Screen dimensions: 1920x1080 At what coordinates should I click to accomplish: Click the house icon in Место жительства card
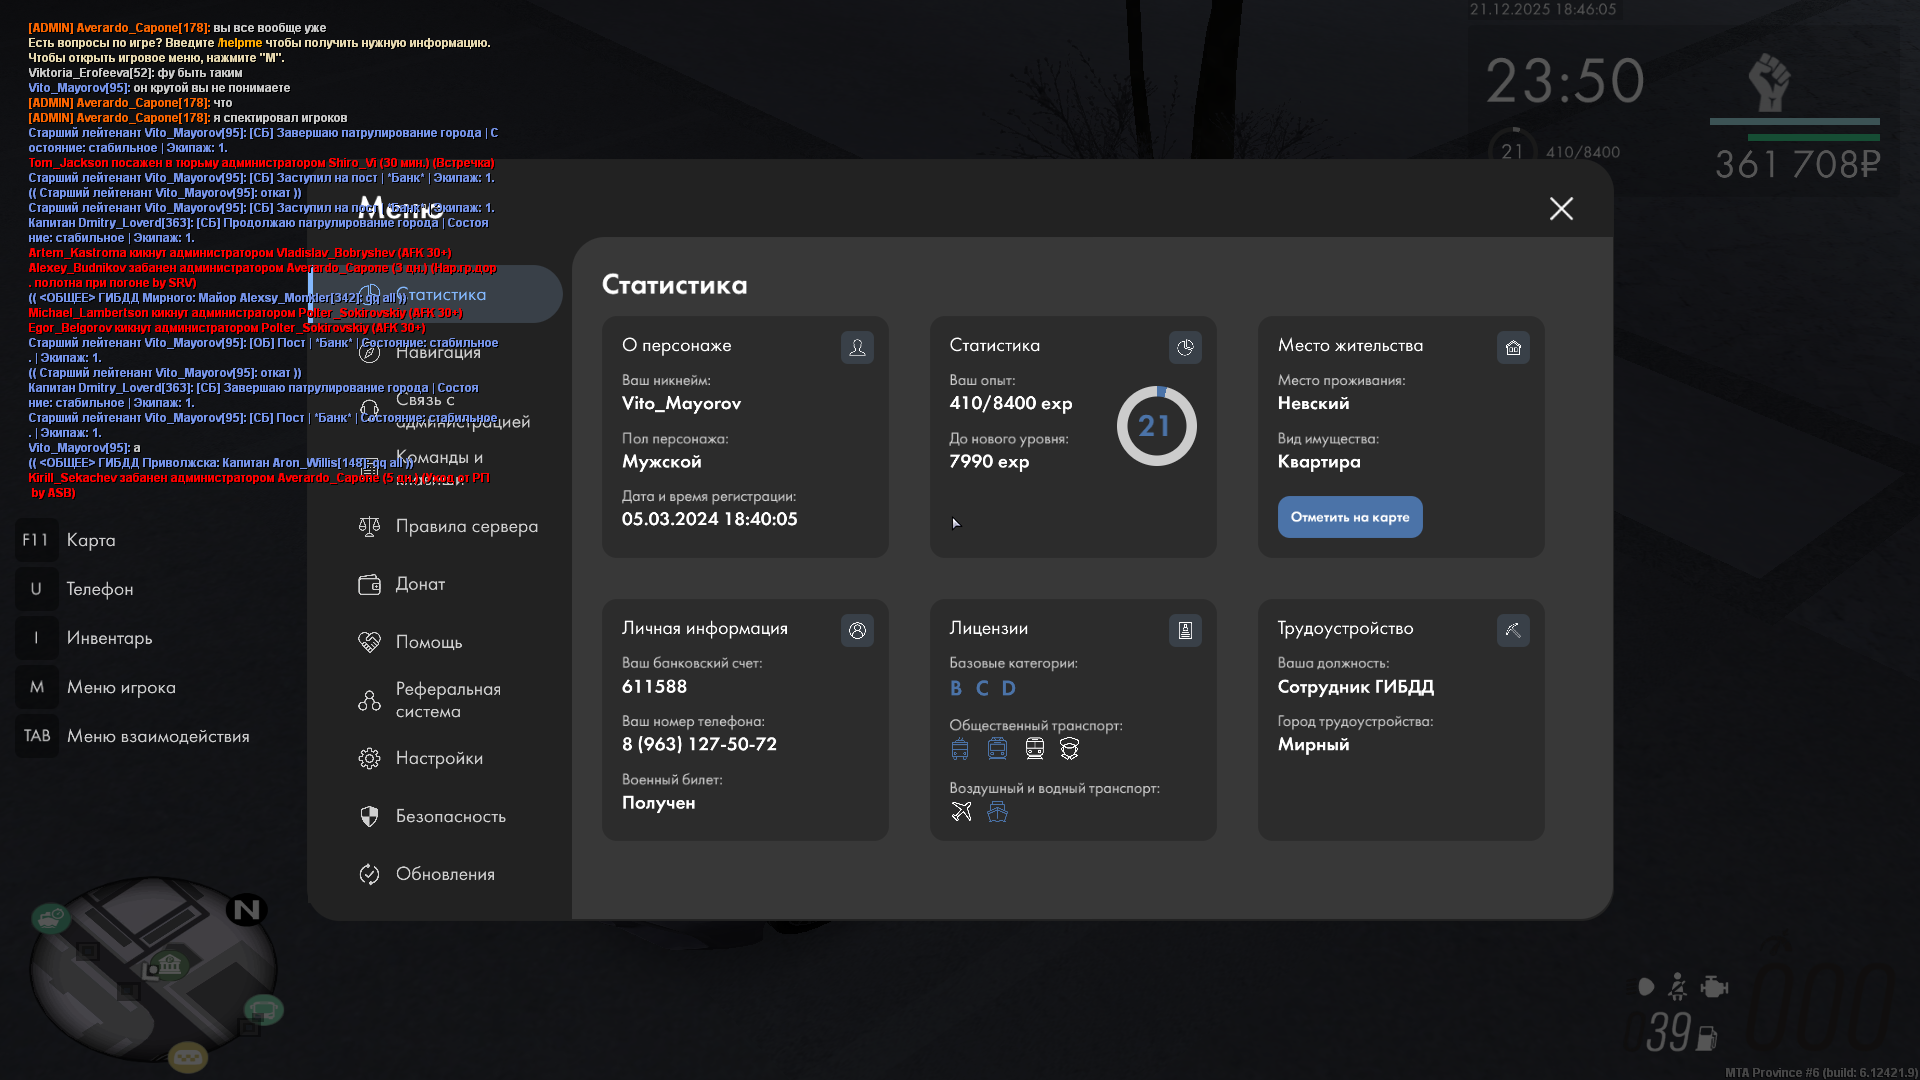click(x=1513, y=347)
